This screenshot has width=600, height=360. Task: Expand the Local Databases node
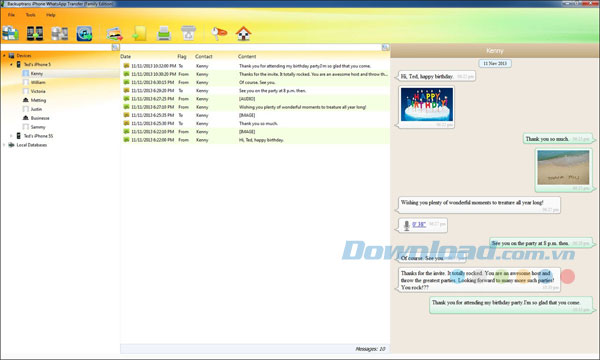click(4, 145)
